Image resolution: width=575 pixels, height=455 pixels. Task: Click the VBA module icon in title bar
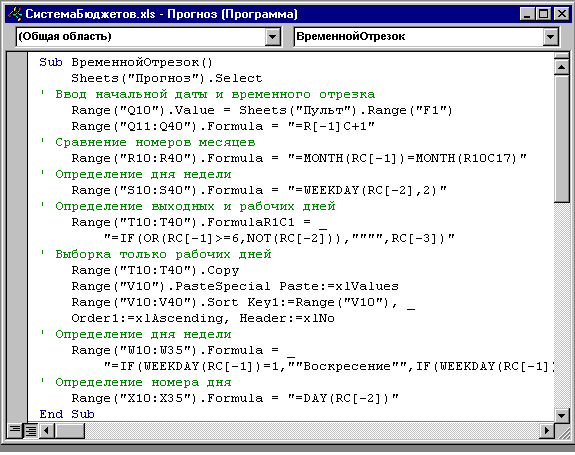[x=15, y=14]
